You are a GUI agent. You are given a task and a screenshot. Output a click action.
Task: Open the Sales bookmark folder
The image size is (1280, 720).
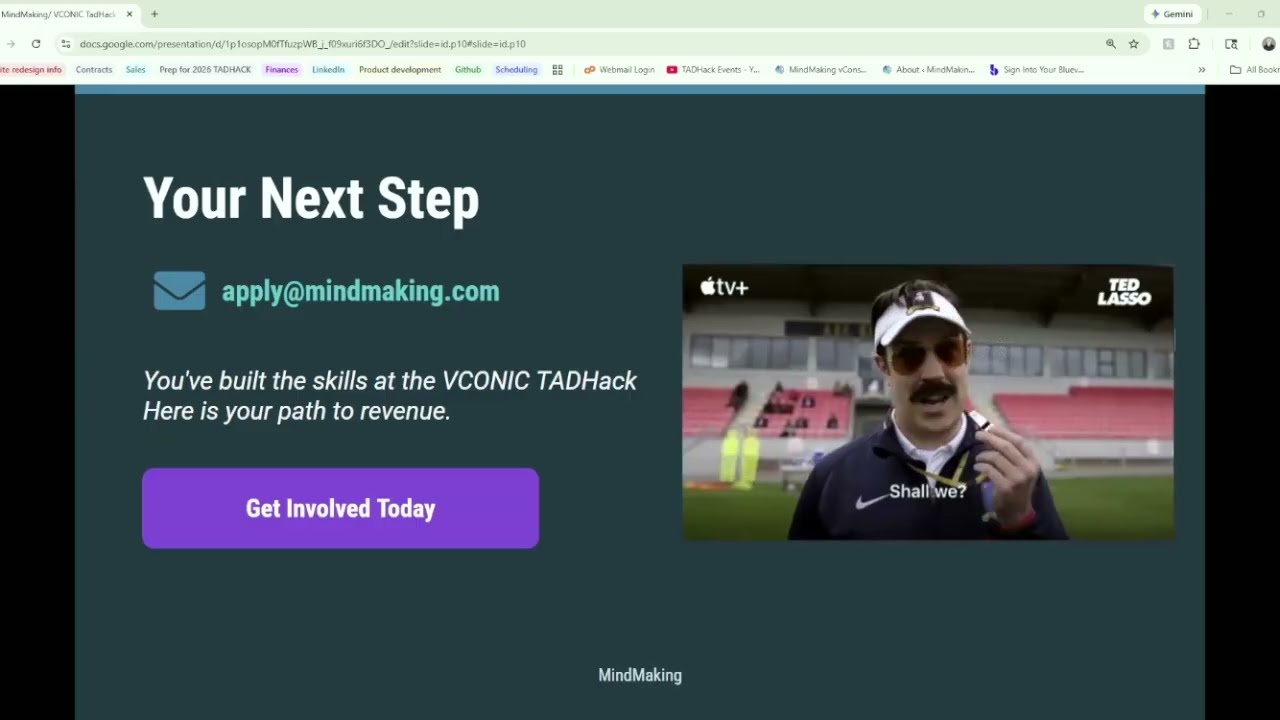click(x=135, y=70)
